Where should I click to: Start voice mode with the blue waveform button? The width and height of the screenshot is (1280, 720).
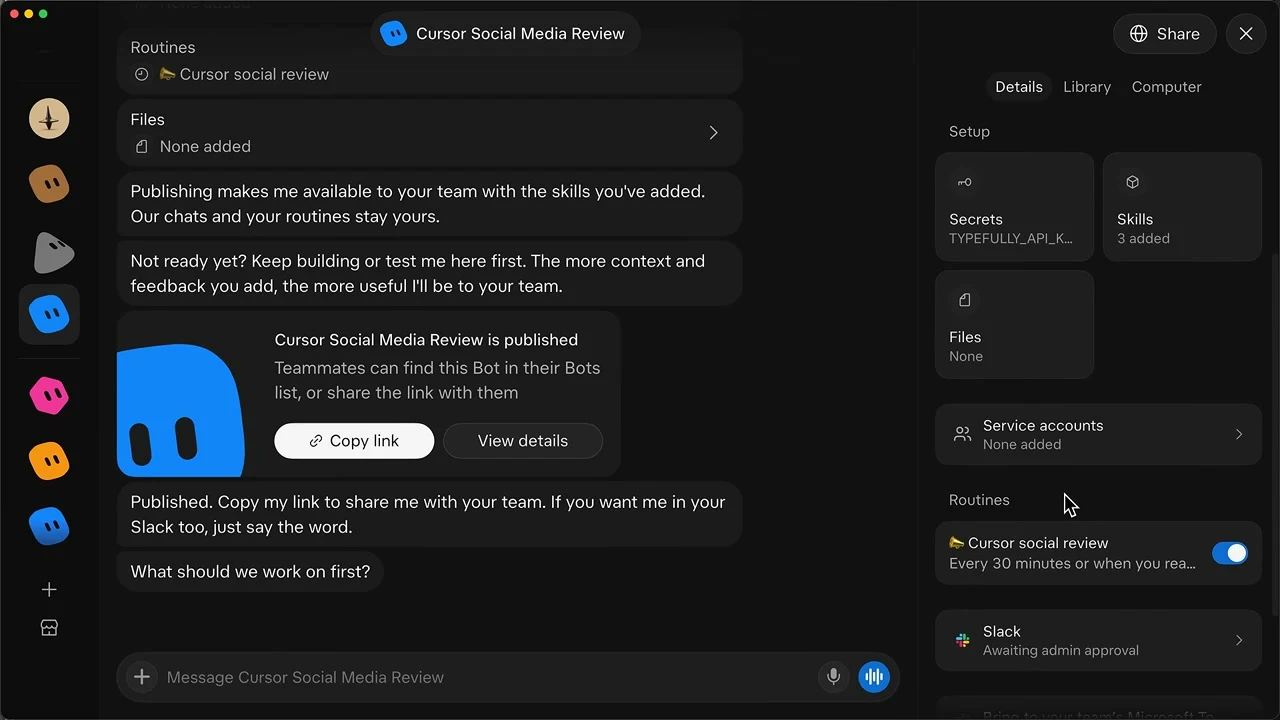pos(874,677)
